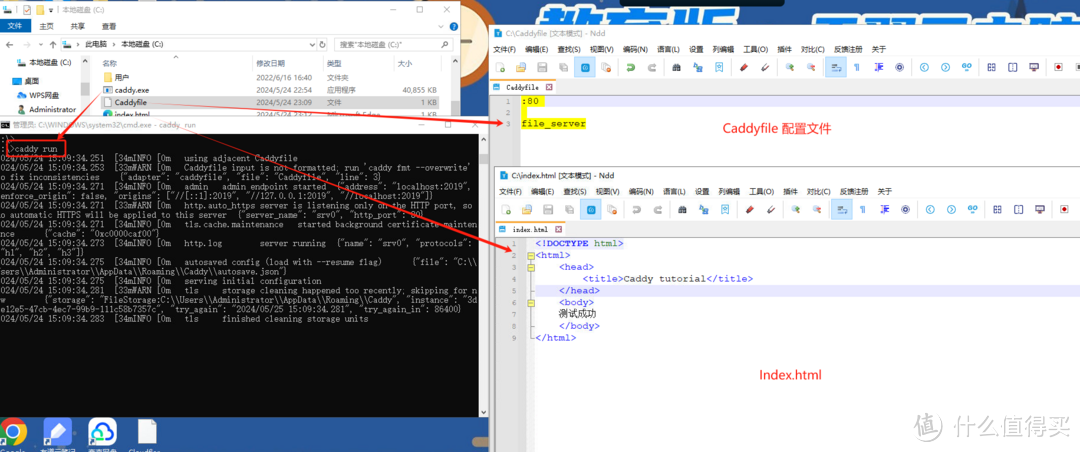Click monitor icon in index.html Ndd toolbar

click(1039, 209)
